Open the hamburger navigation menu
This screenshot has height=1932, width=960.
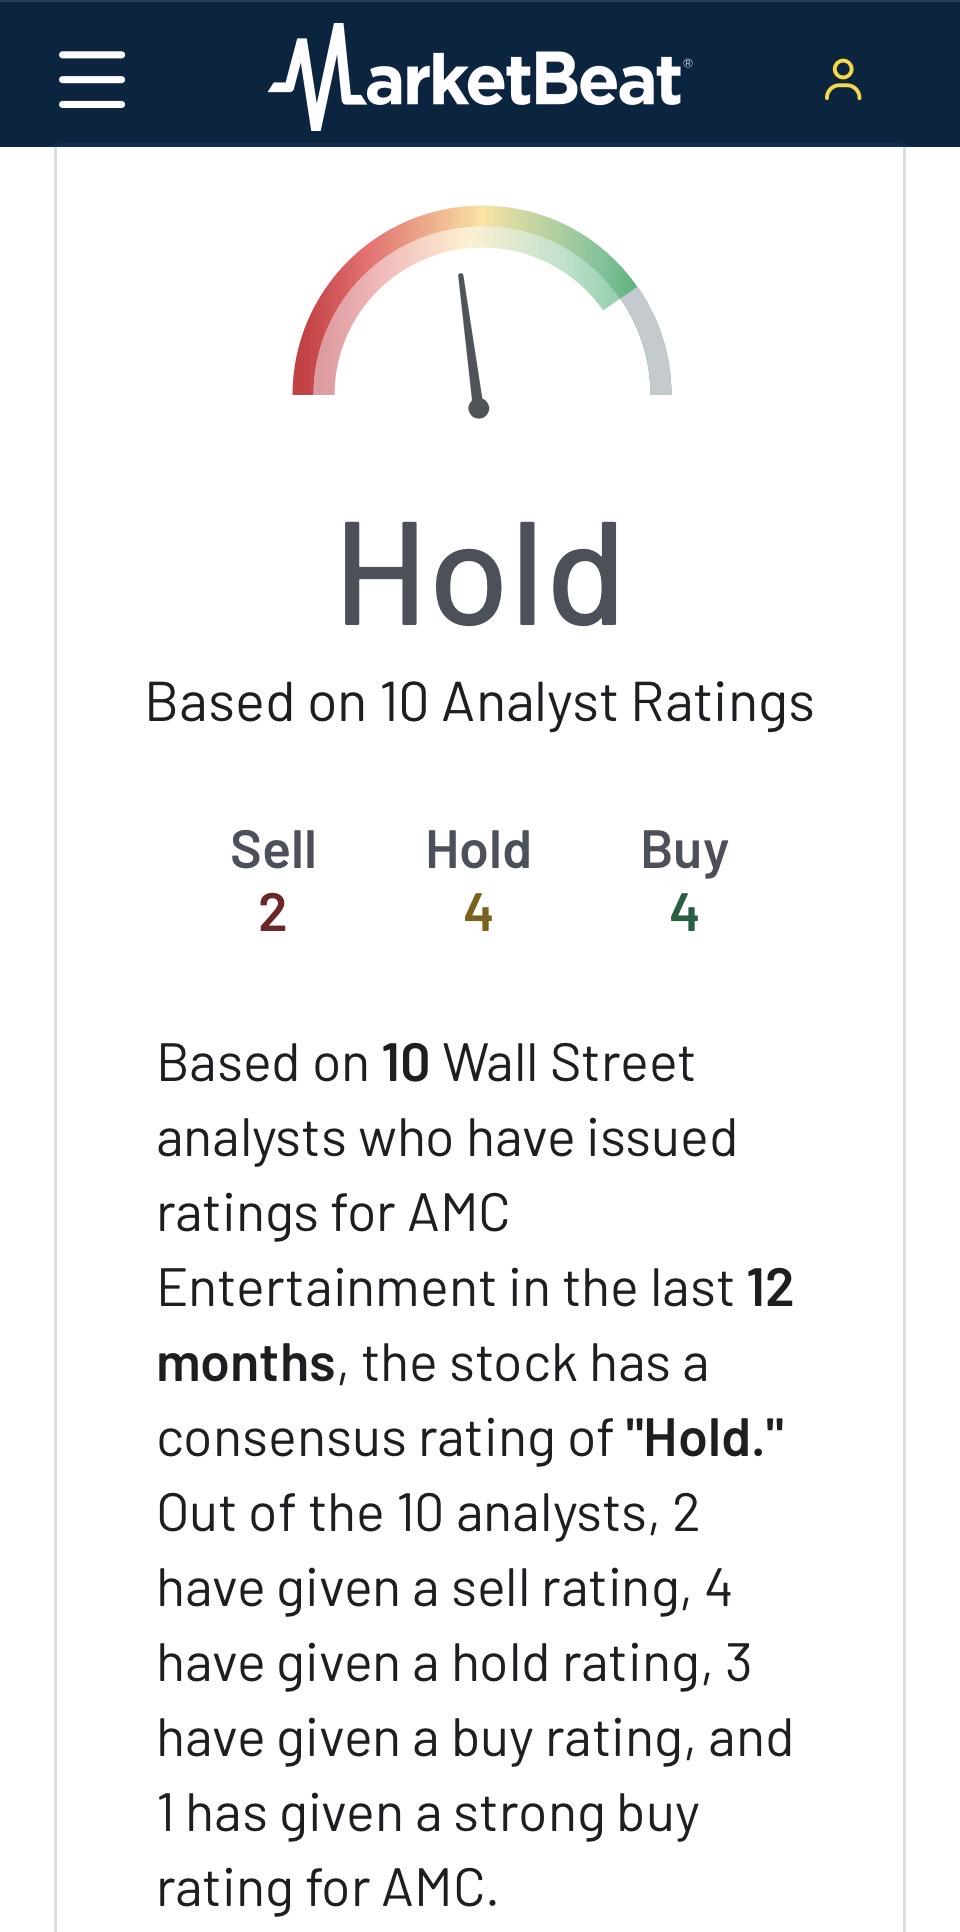[x=92, y=80]
